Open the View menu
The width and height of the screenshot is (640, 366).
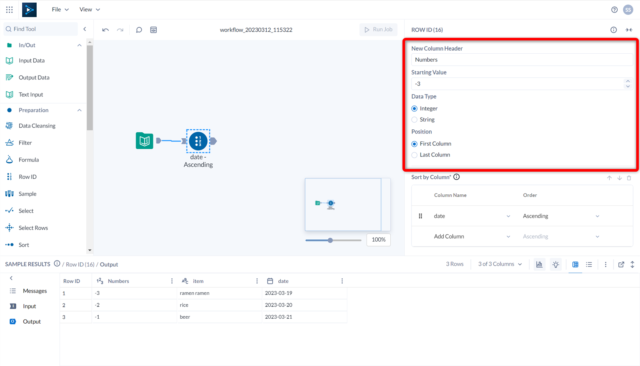[89, 9]
